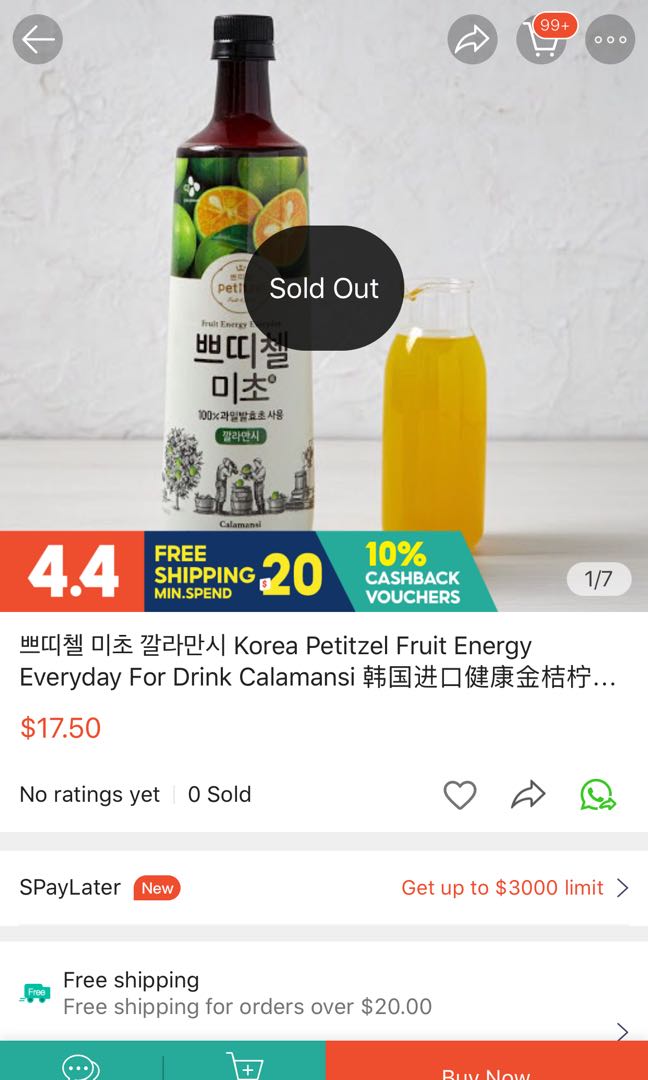Expand the free shipping details chevron

tap(621, 1031)
